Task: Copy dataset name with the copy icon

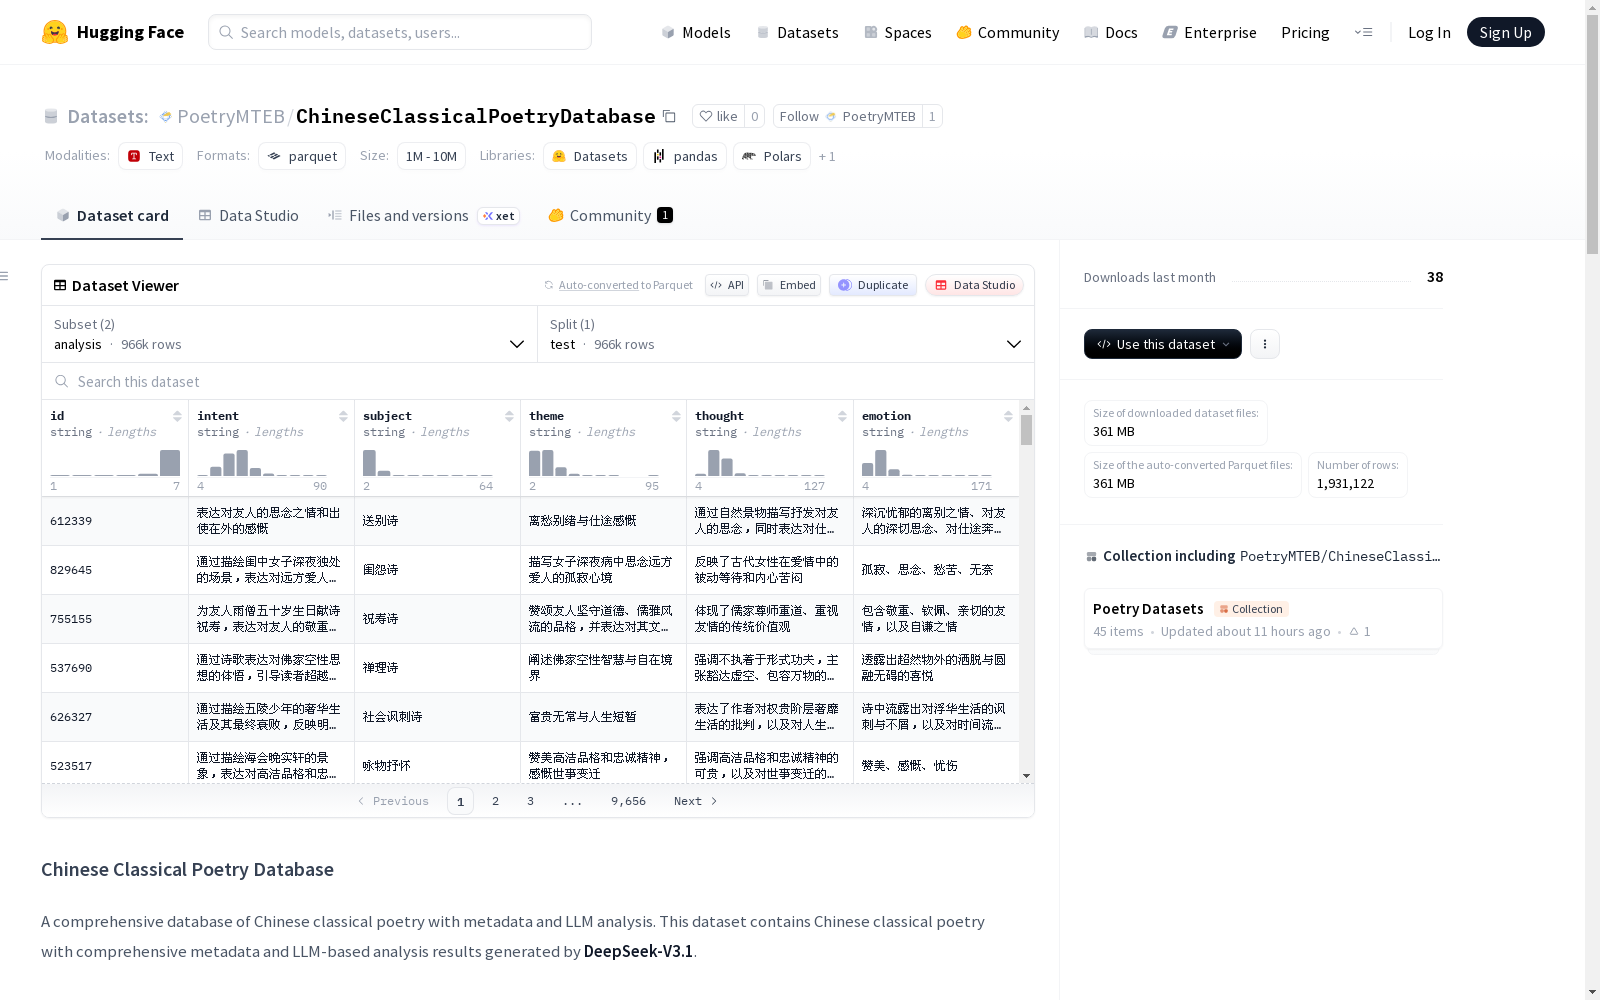Action: (670, 116)
